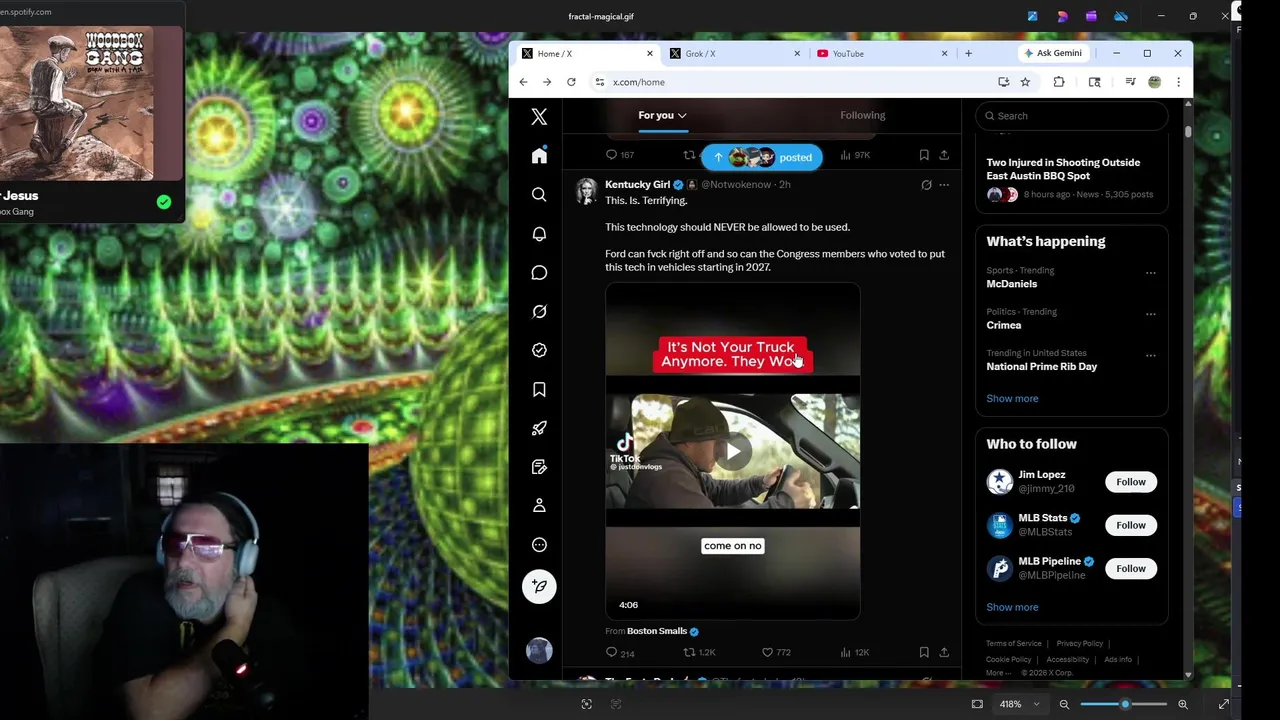1280x720 pixels.
Task: Open National Prime Rib Day trend
Action: click(x=1041, y=366)
